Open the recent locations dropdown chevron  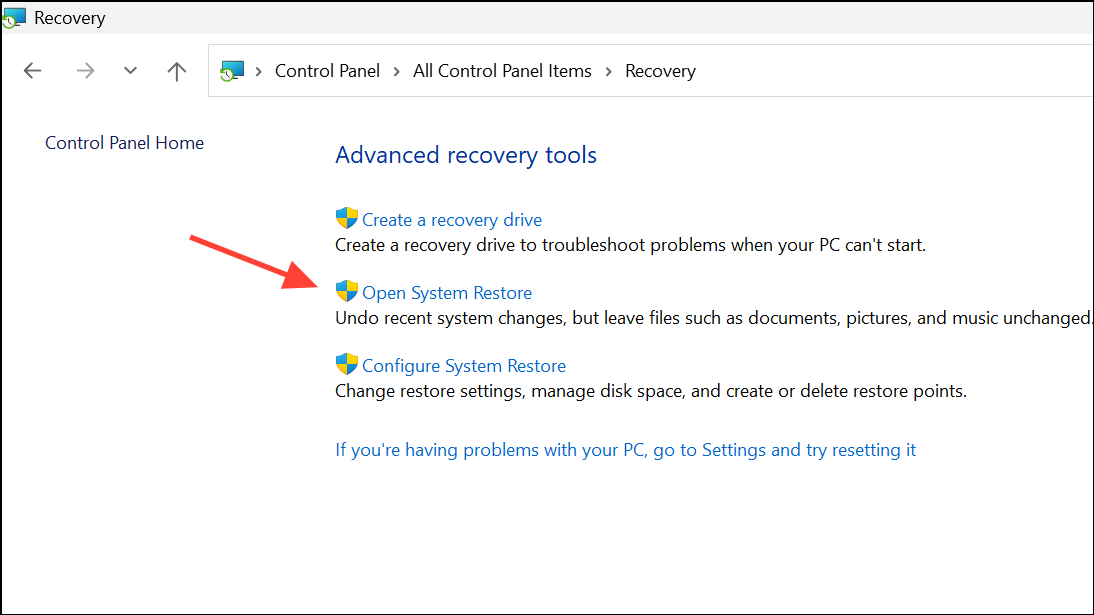tap(130, 70)
